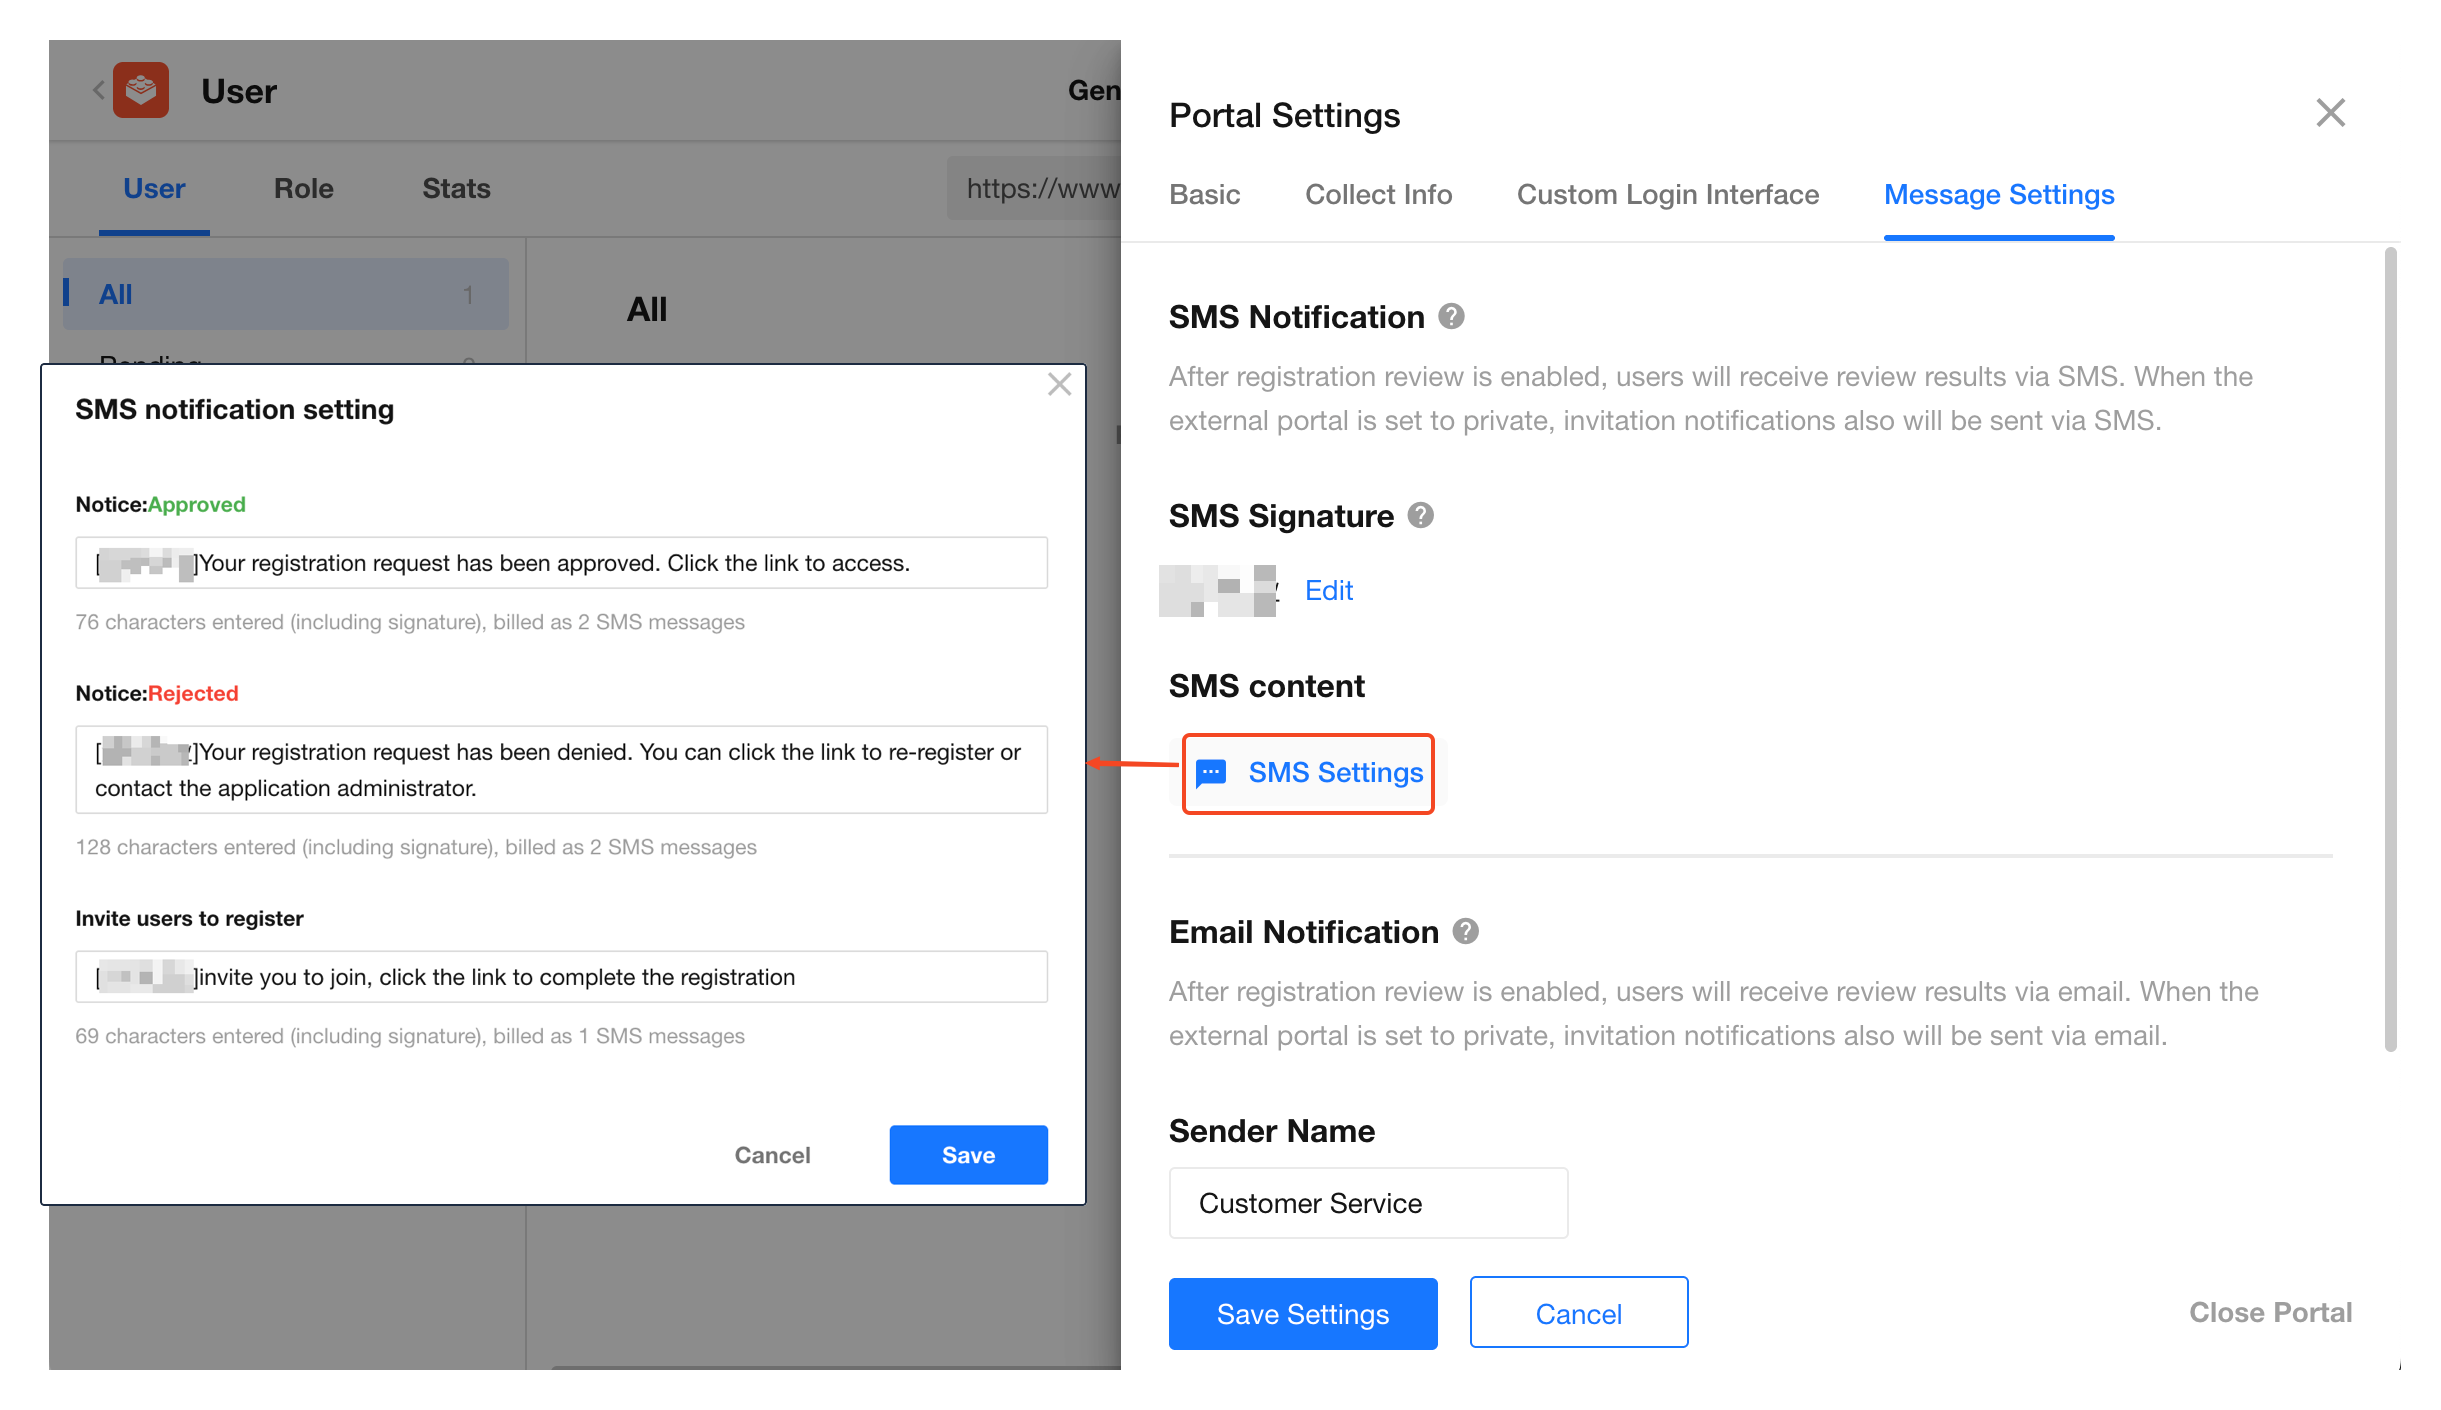Close the Portal Settings panel
The image size is (2441, 1410).
tap(2330, 113)
